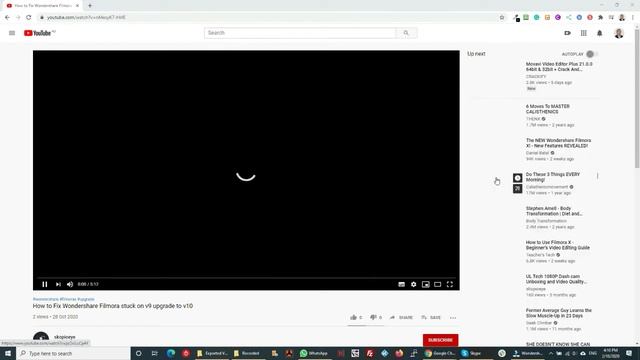The width and height of the screenshot is (640, 360).
Task: Pause the video with the pause button
Action: tap(45, 284)
